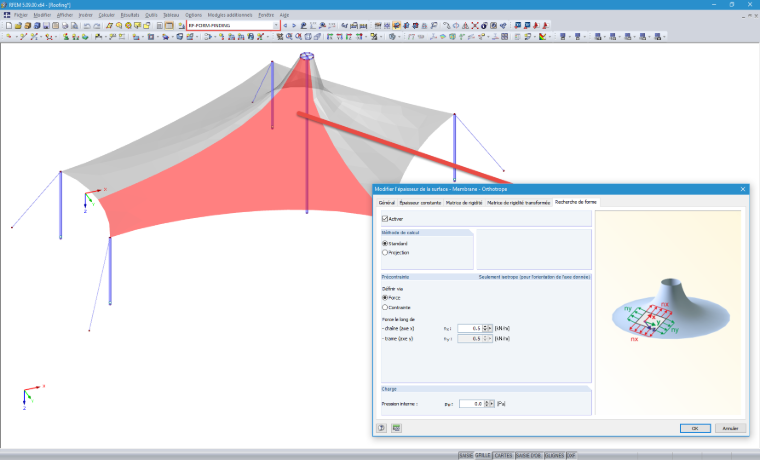This screenshot has width=760, height=460.
Task: Increase chaîne force using spinner arrows
Action: [x=485, y=327]
